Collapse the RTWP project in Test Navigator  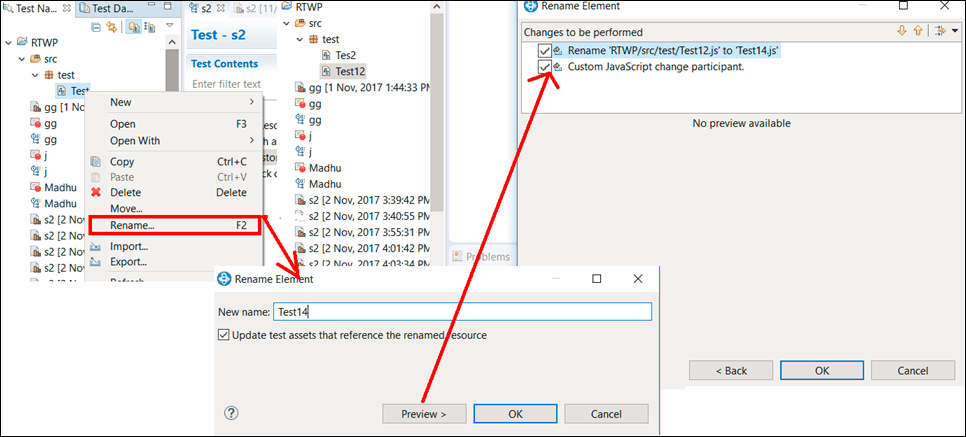click(x=7, y=43)
